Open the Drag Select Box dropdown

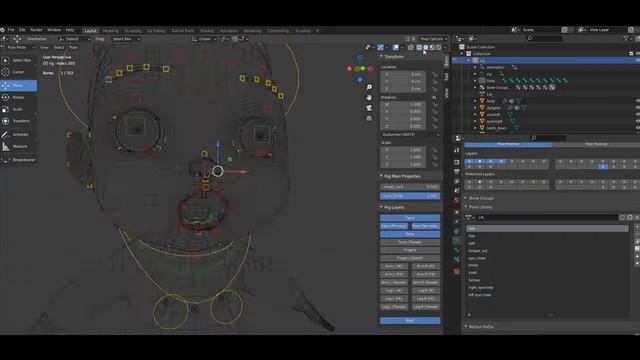[125, 39]
